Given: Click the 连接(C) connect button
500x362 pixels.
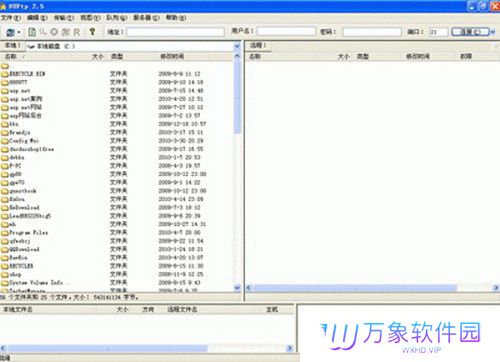Looking at the screenshot, I should 470,32.
